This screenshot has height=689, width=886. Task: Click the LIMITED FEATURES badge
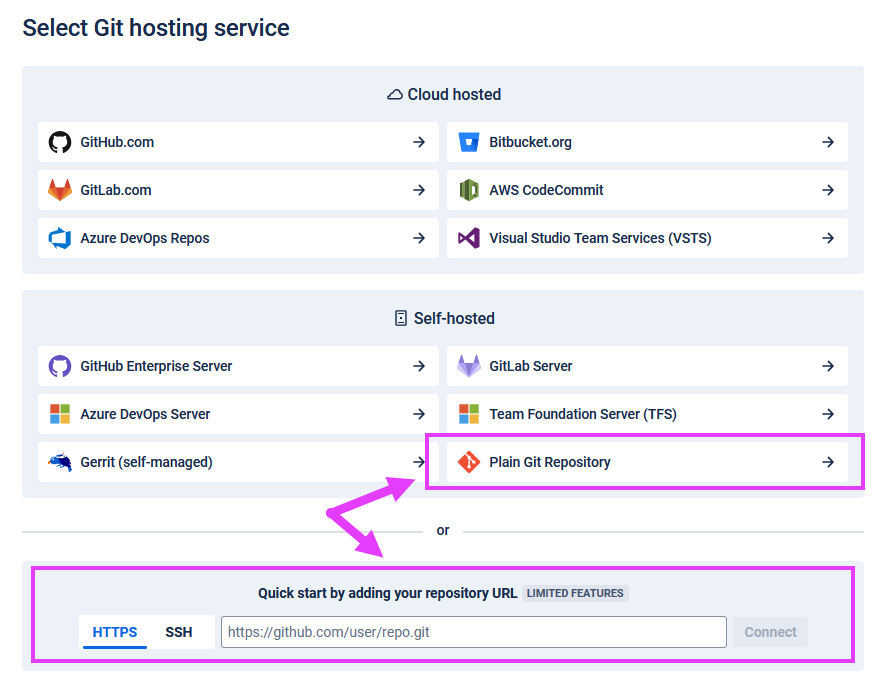575,593
